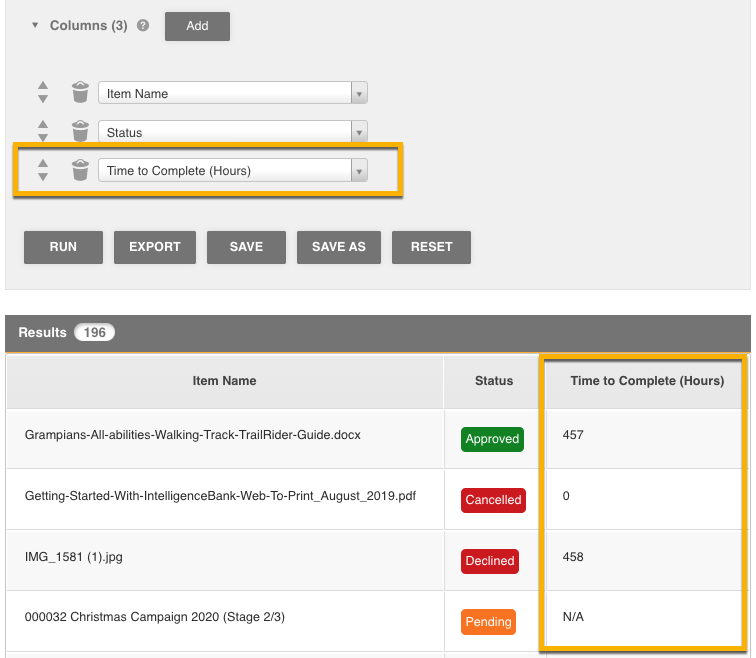Click the SAVE AS button
This screenshot has width=756, height=658.
click(x=339, y=247)
